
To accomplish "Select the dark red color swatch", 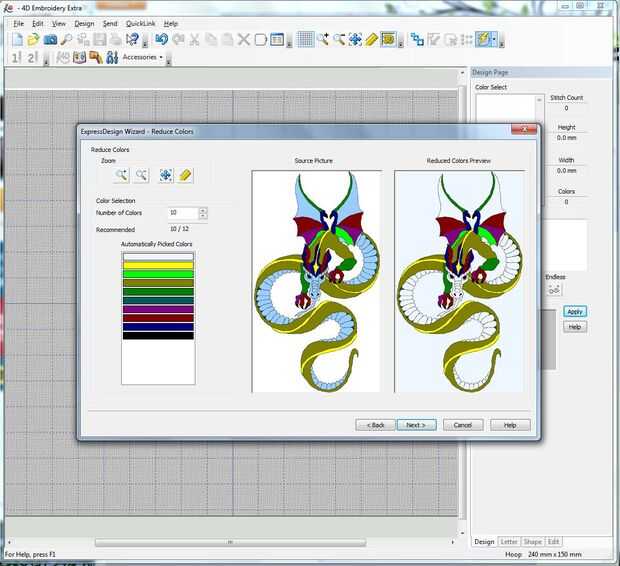I will [x=158, y=318].
